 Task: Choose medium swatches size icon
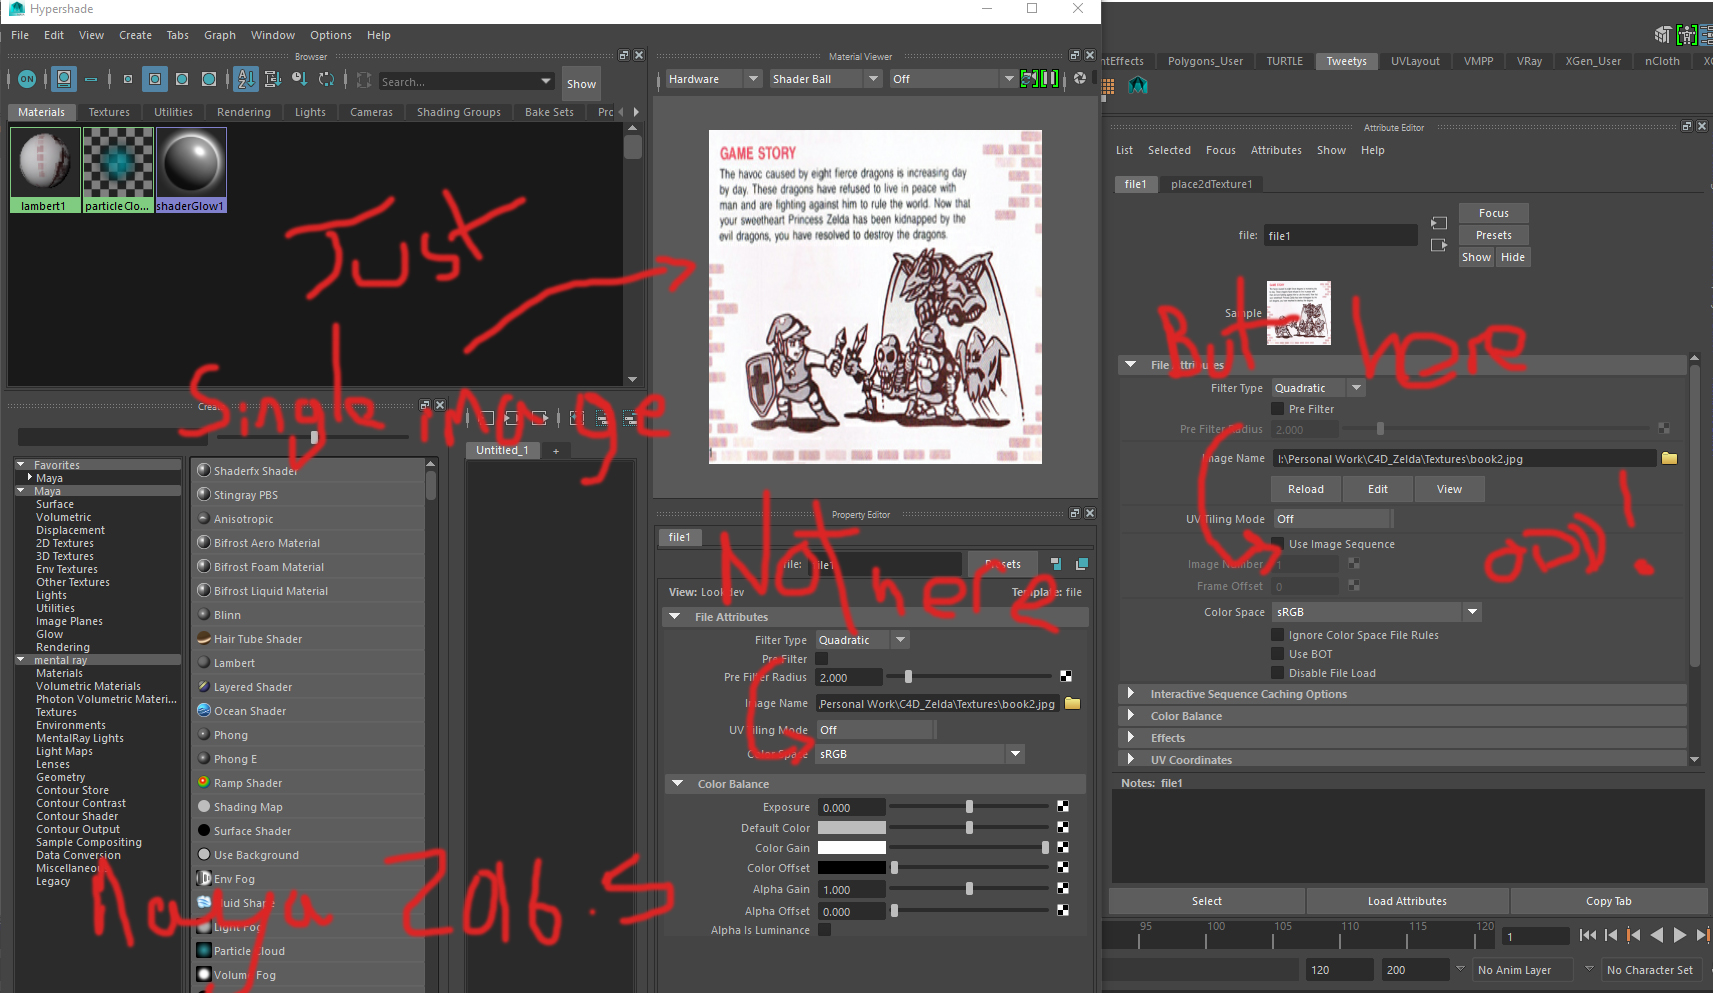pyautogui.click(x=155, y=79)
